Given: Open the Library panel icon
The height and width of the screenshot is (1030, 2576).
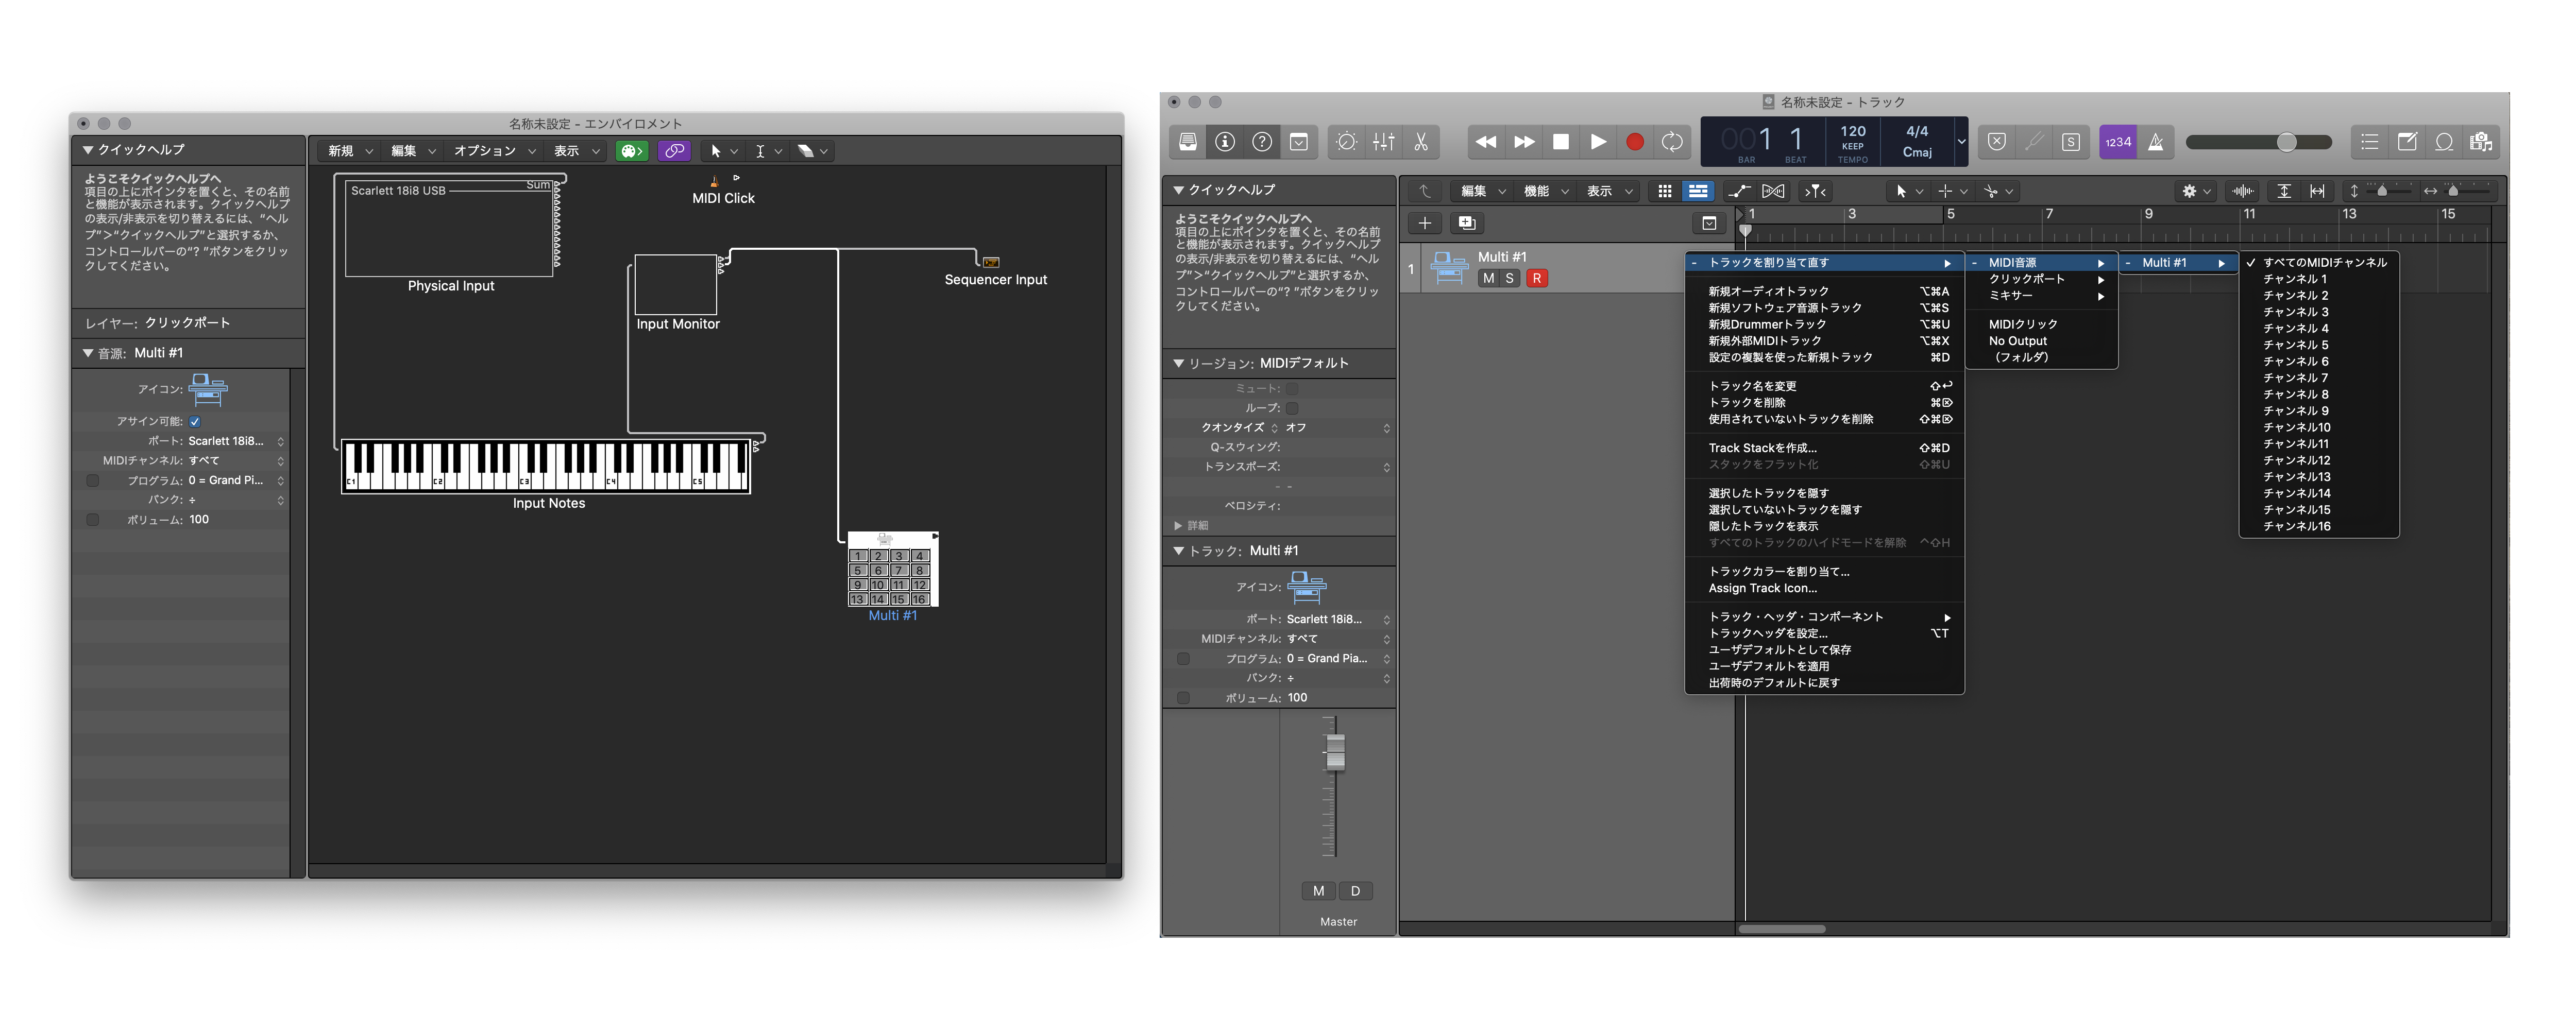Looking at the screenshot, I should pyautogui.click(x=1187, y=142).
